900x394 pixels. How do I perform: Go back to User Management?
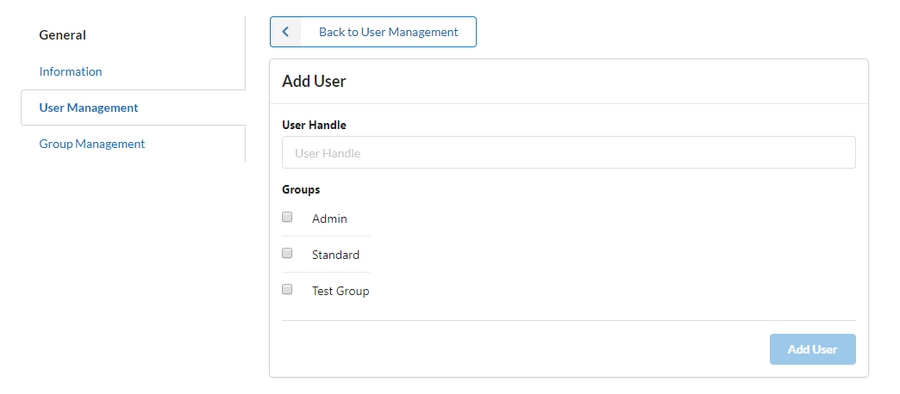click(373, 32)
